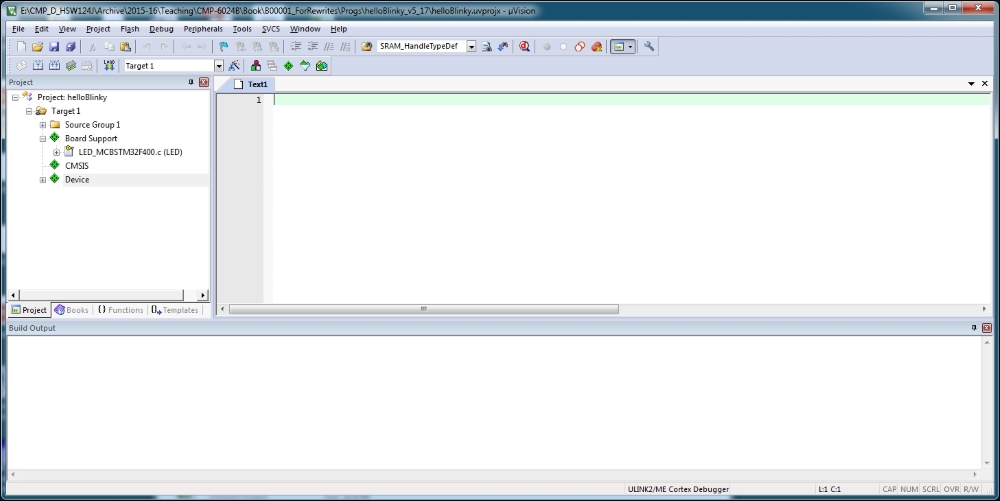
Task: Open Configuration with the wrench icon
Action: [649, 47]
